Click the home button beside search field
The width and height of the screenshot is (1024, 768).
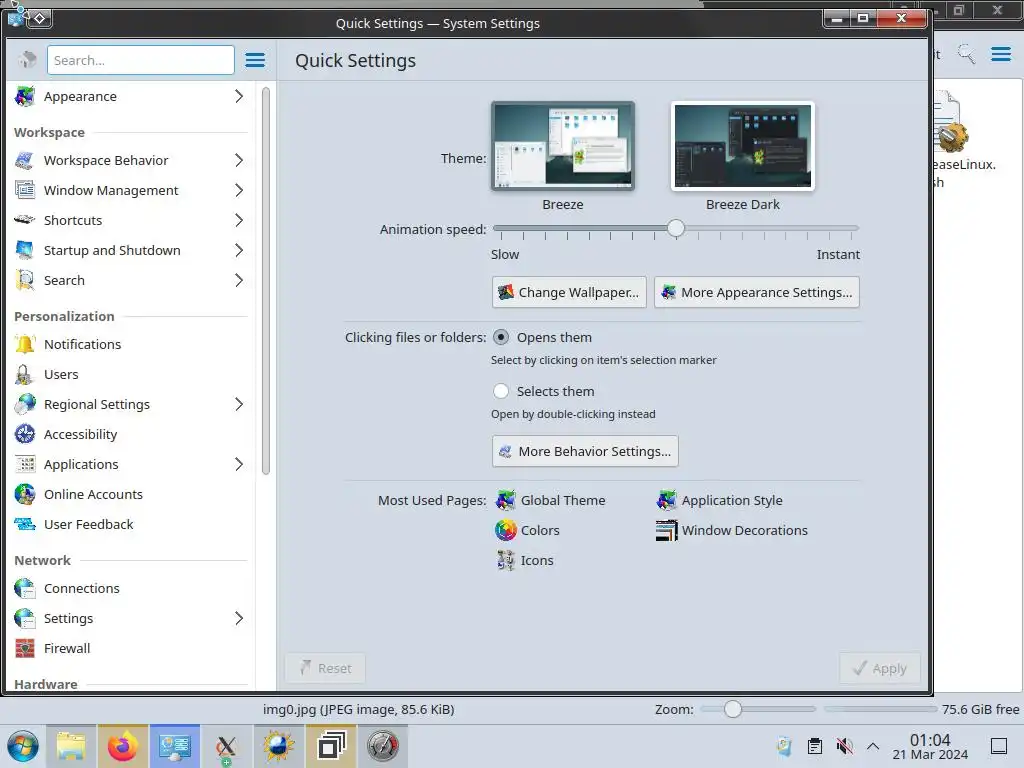pyautogui.click(x=27, y=60)
